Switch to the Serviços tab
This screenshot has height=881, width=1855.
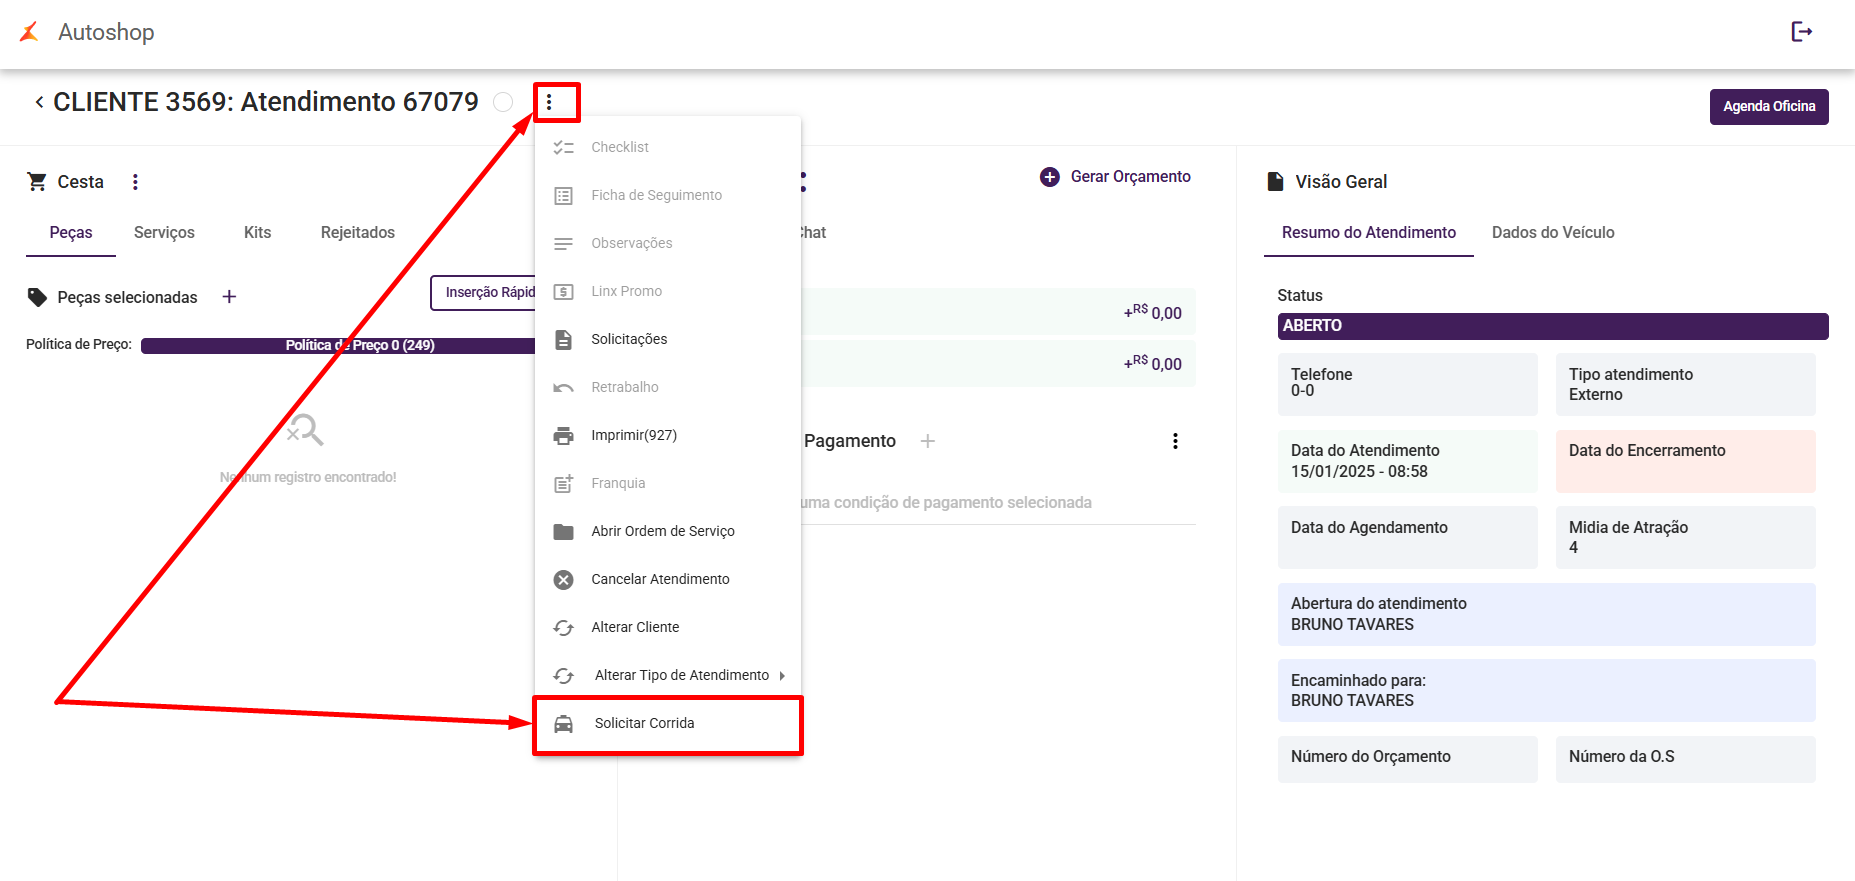click(x=164, y=232)
